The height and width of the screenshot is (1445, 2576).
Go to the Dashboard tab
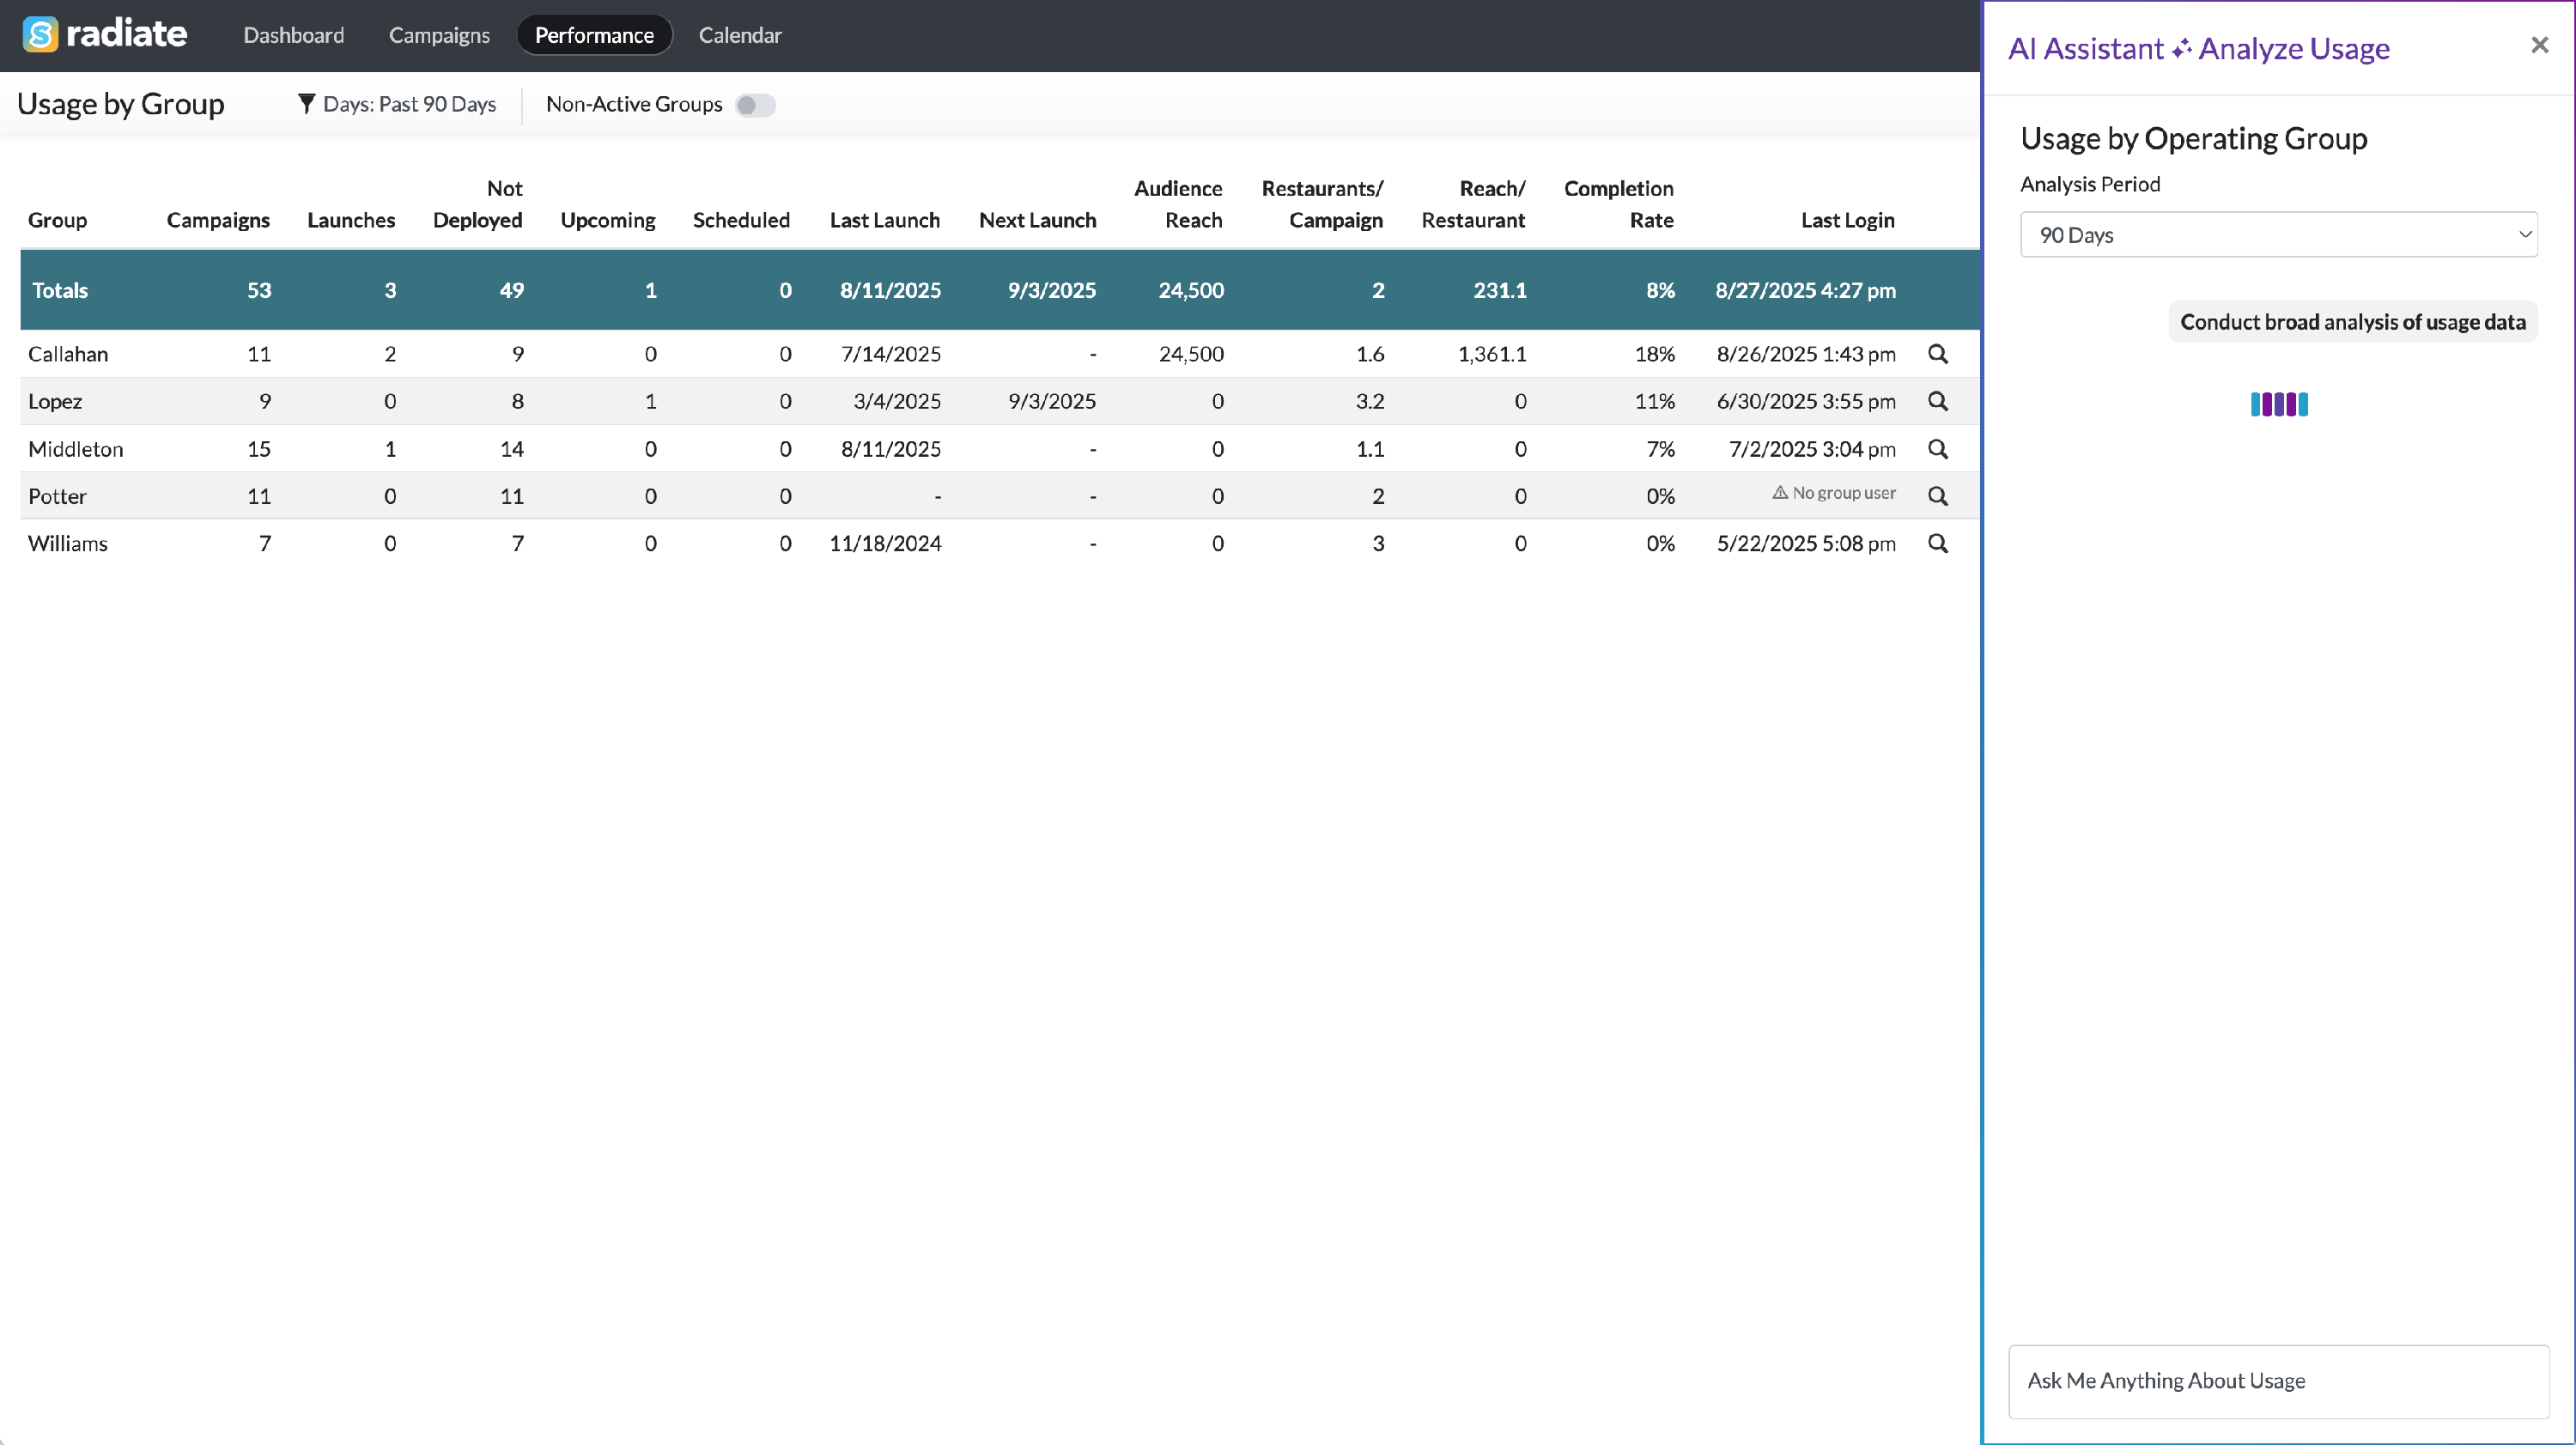point(293,35)
